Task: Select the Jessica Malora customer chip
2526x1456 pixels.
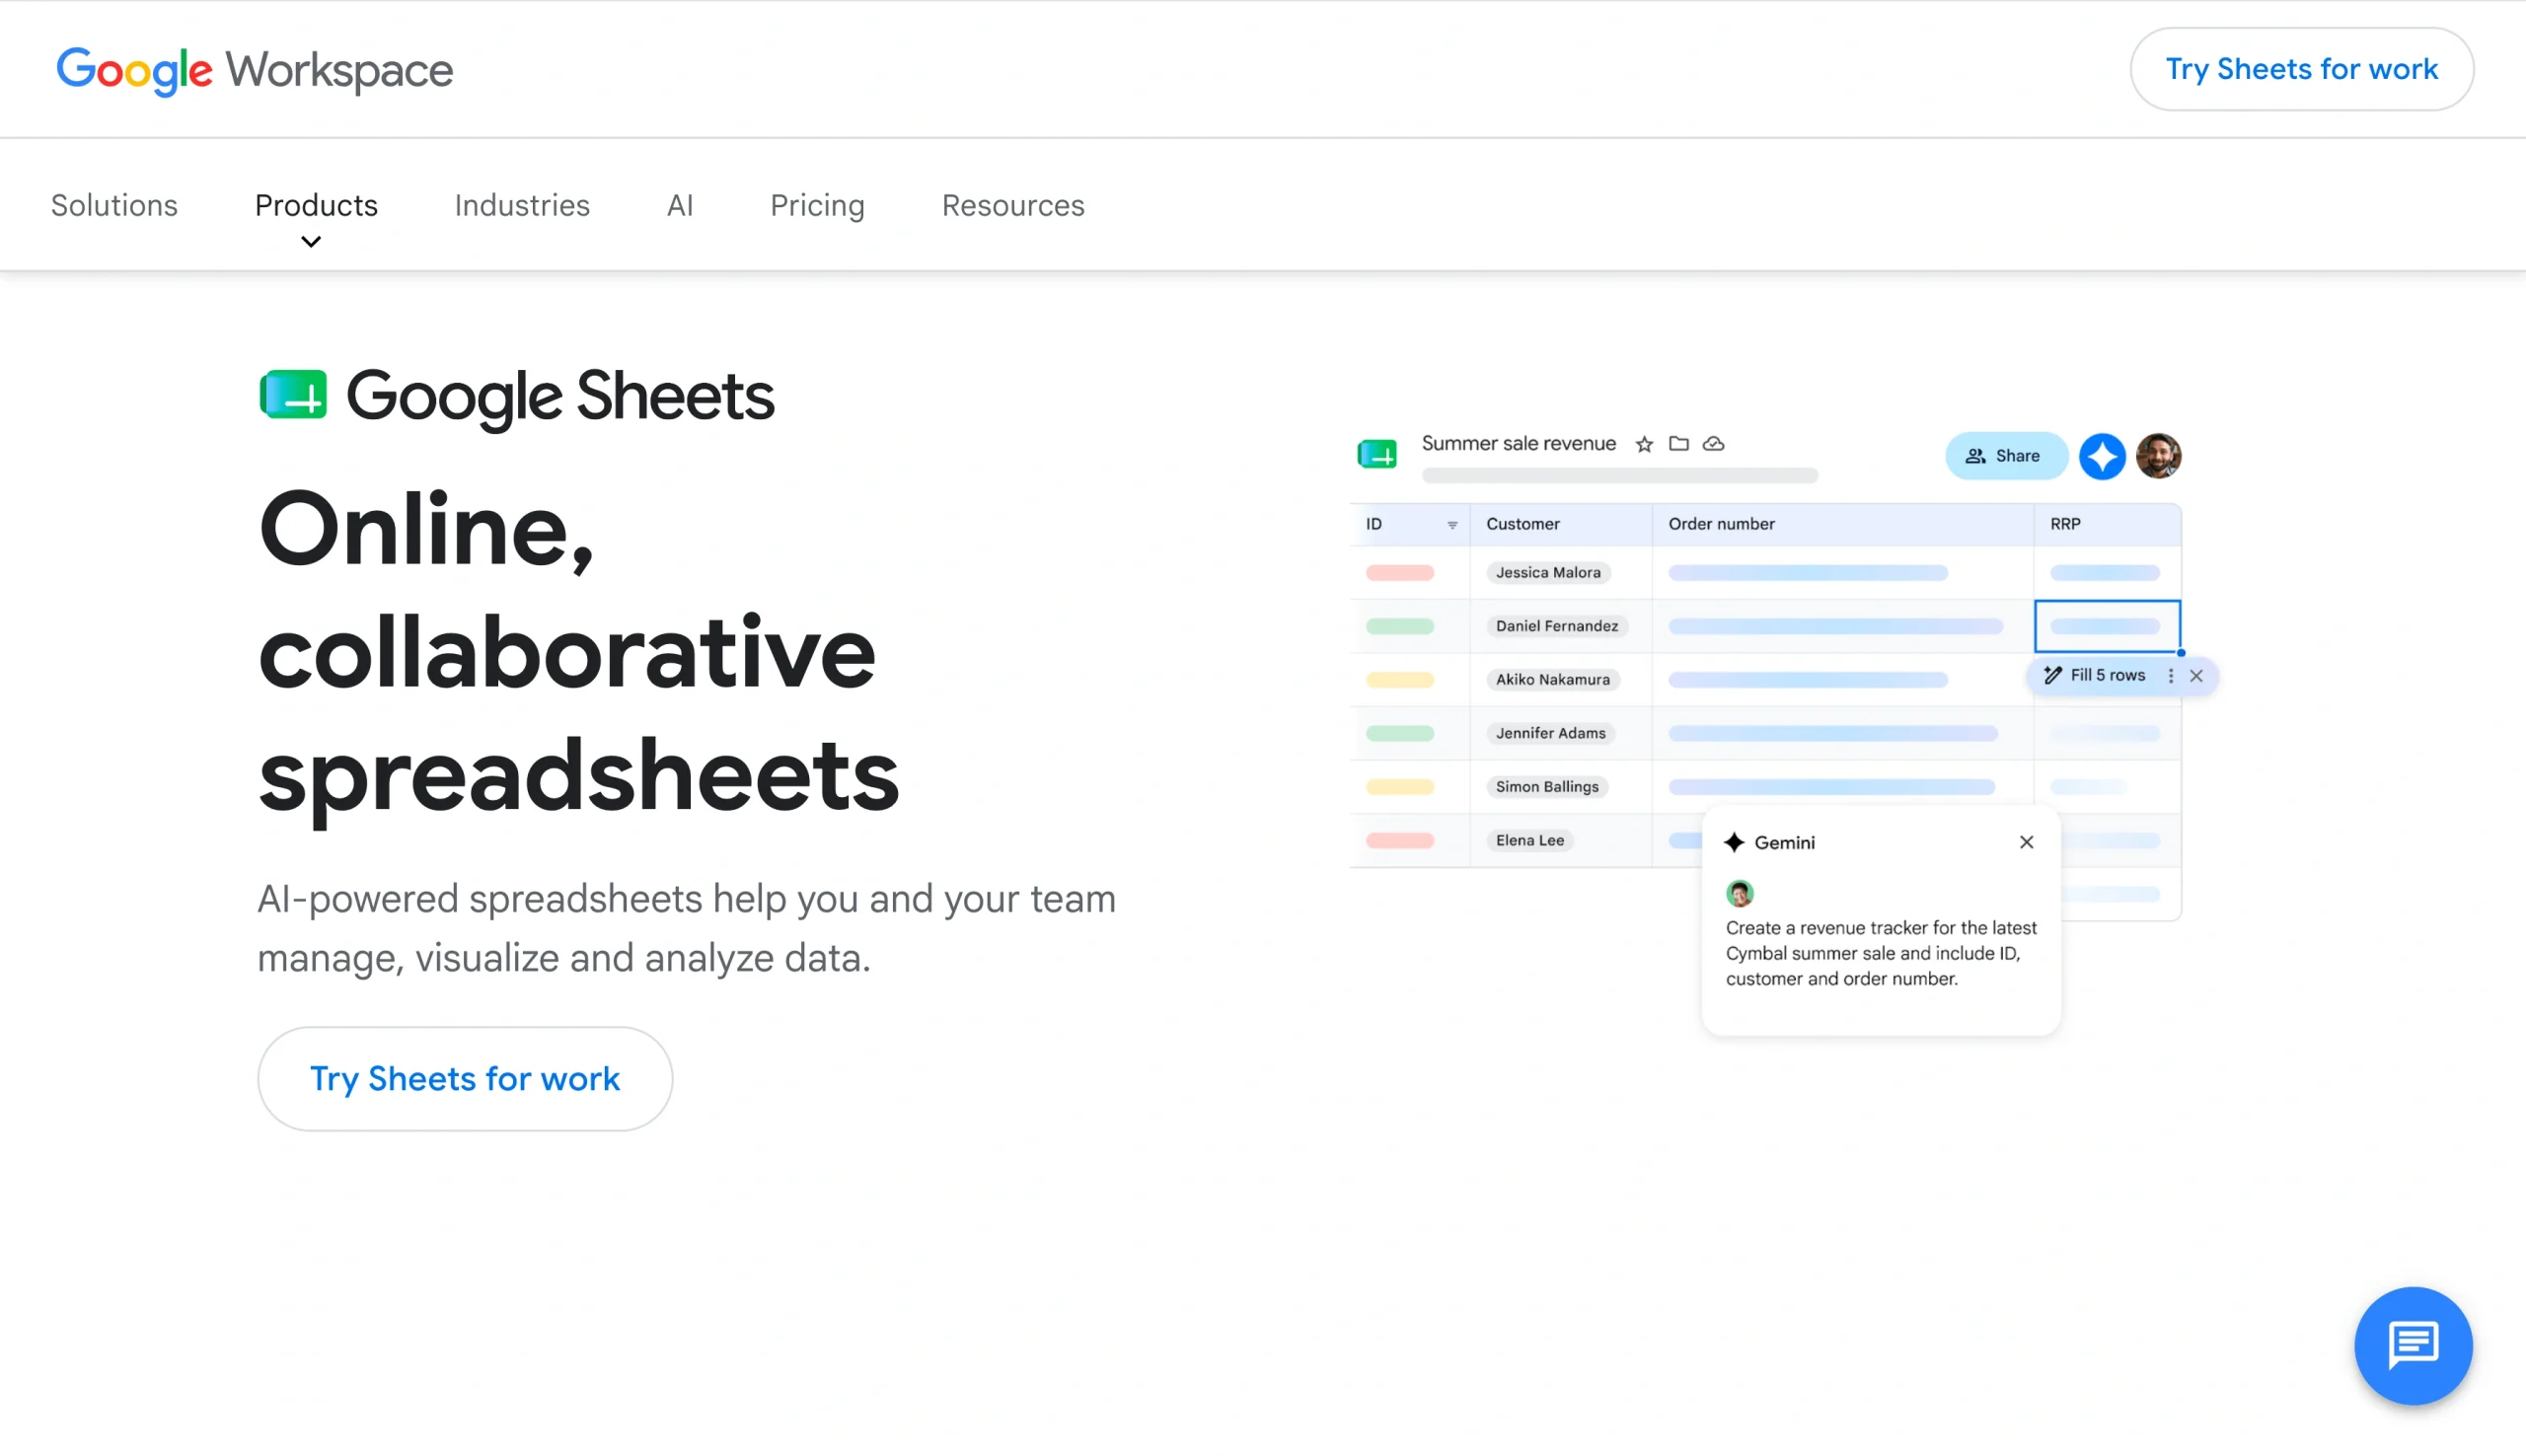Action: pos(1548,572)
